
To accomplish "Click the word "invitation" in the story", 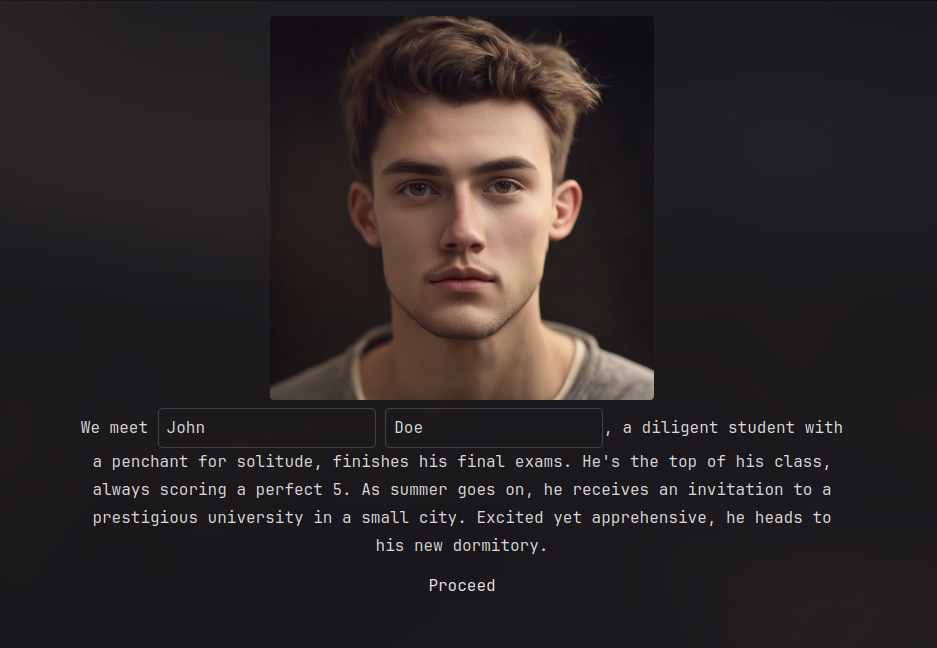I will click(x=736, y=490).
